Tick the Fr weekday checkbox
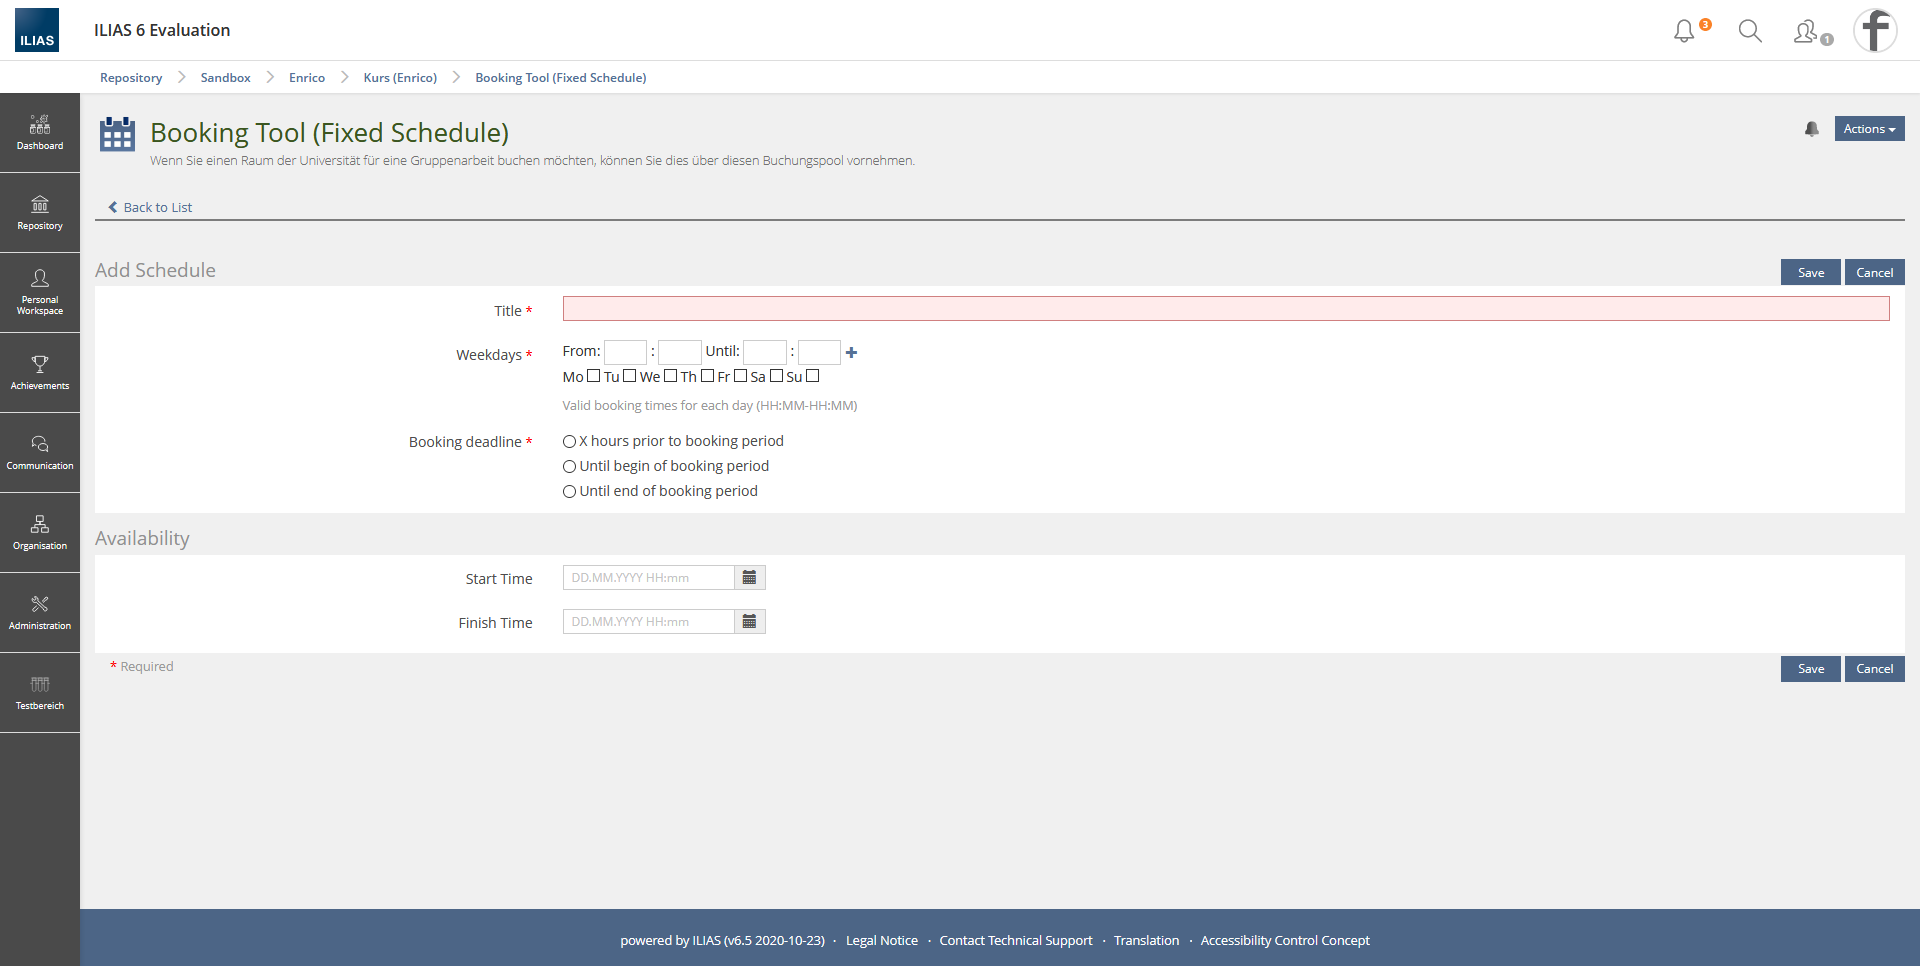 coord(740,376)
